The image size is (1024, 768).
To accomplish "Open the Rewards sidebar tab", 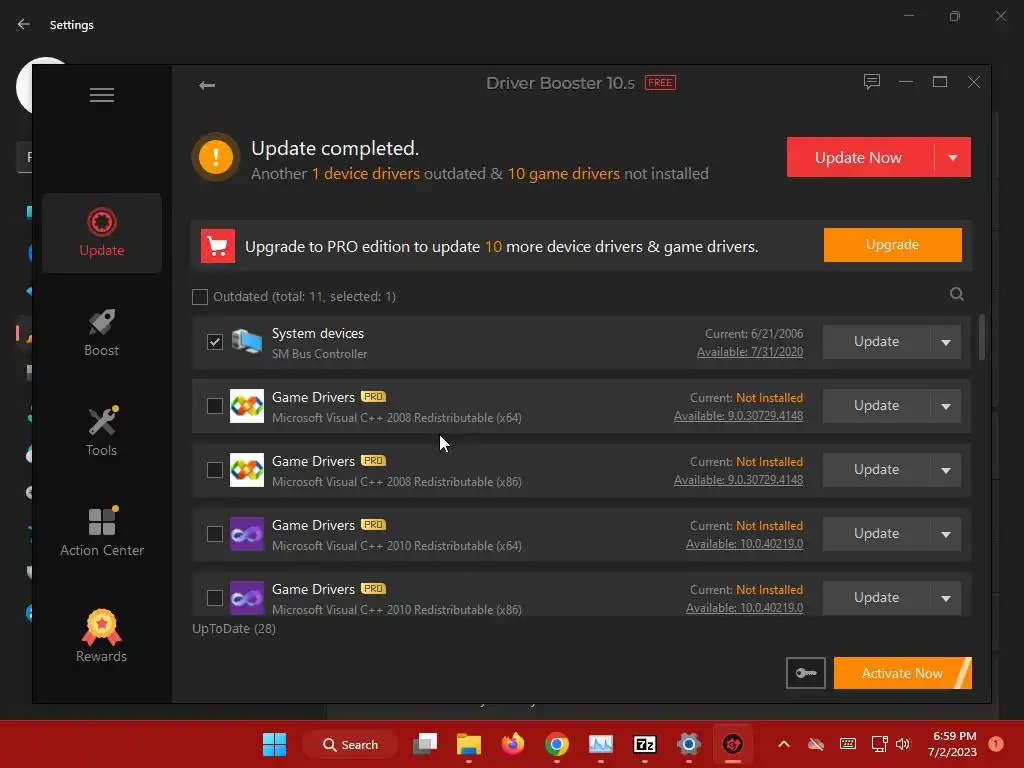I will click(102, 636).
